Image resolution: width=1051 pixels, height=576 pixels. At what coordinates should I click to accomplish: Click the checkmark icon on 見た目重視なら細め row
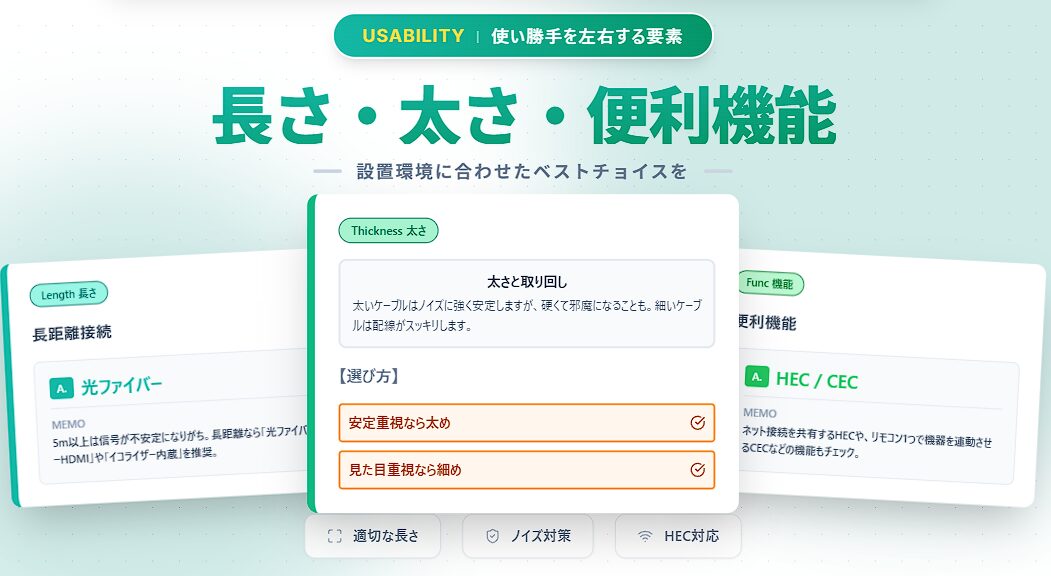coord(696,469)
